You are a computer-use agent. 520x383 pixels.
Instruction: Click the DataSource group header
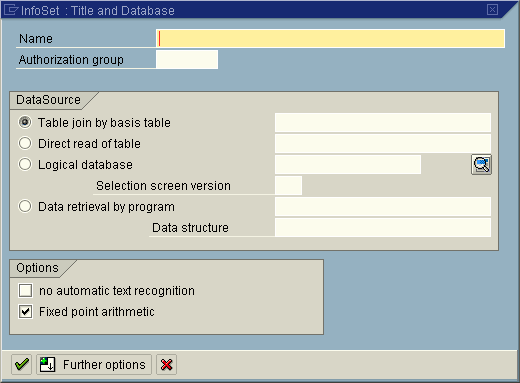(48, 100)
